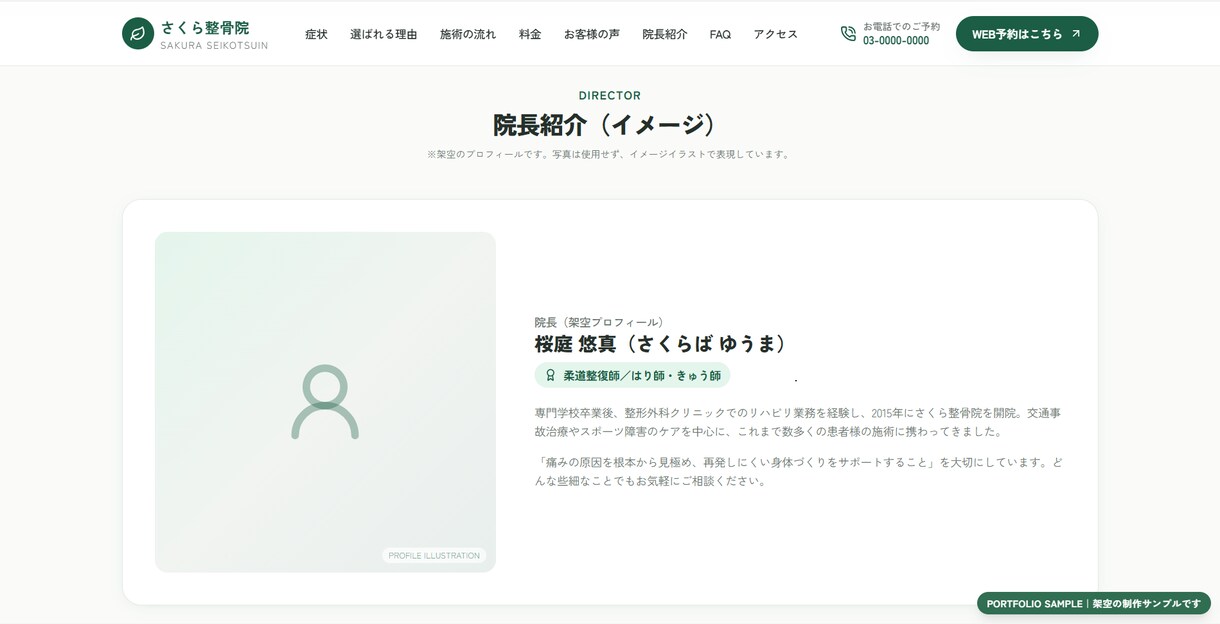This screenshot has height=624, width=1220.
Task: Click the phone number 03-0000-0000
Action: point(896,41)
